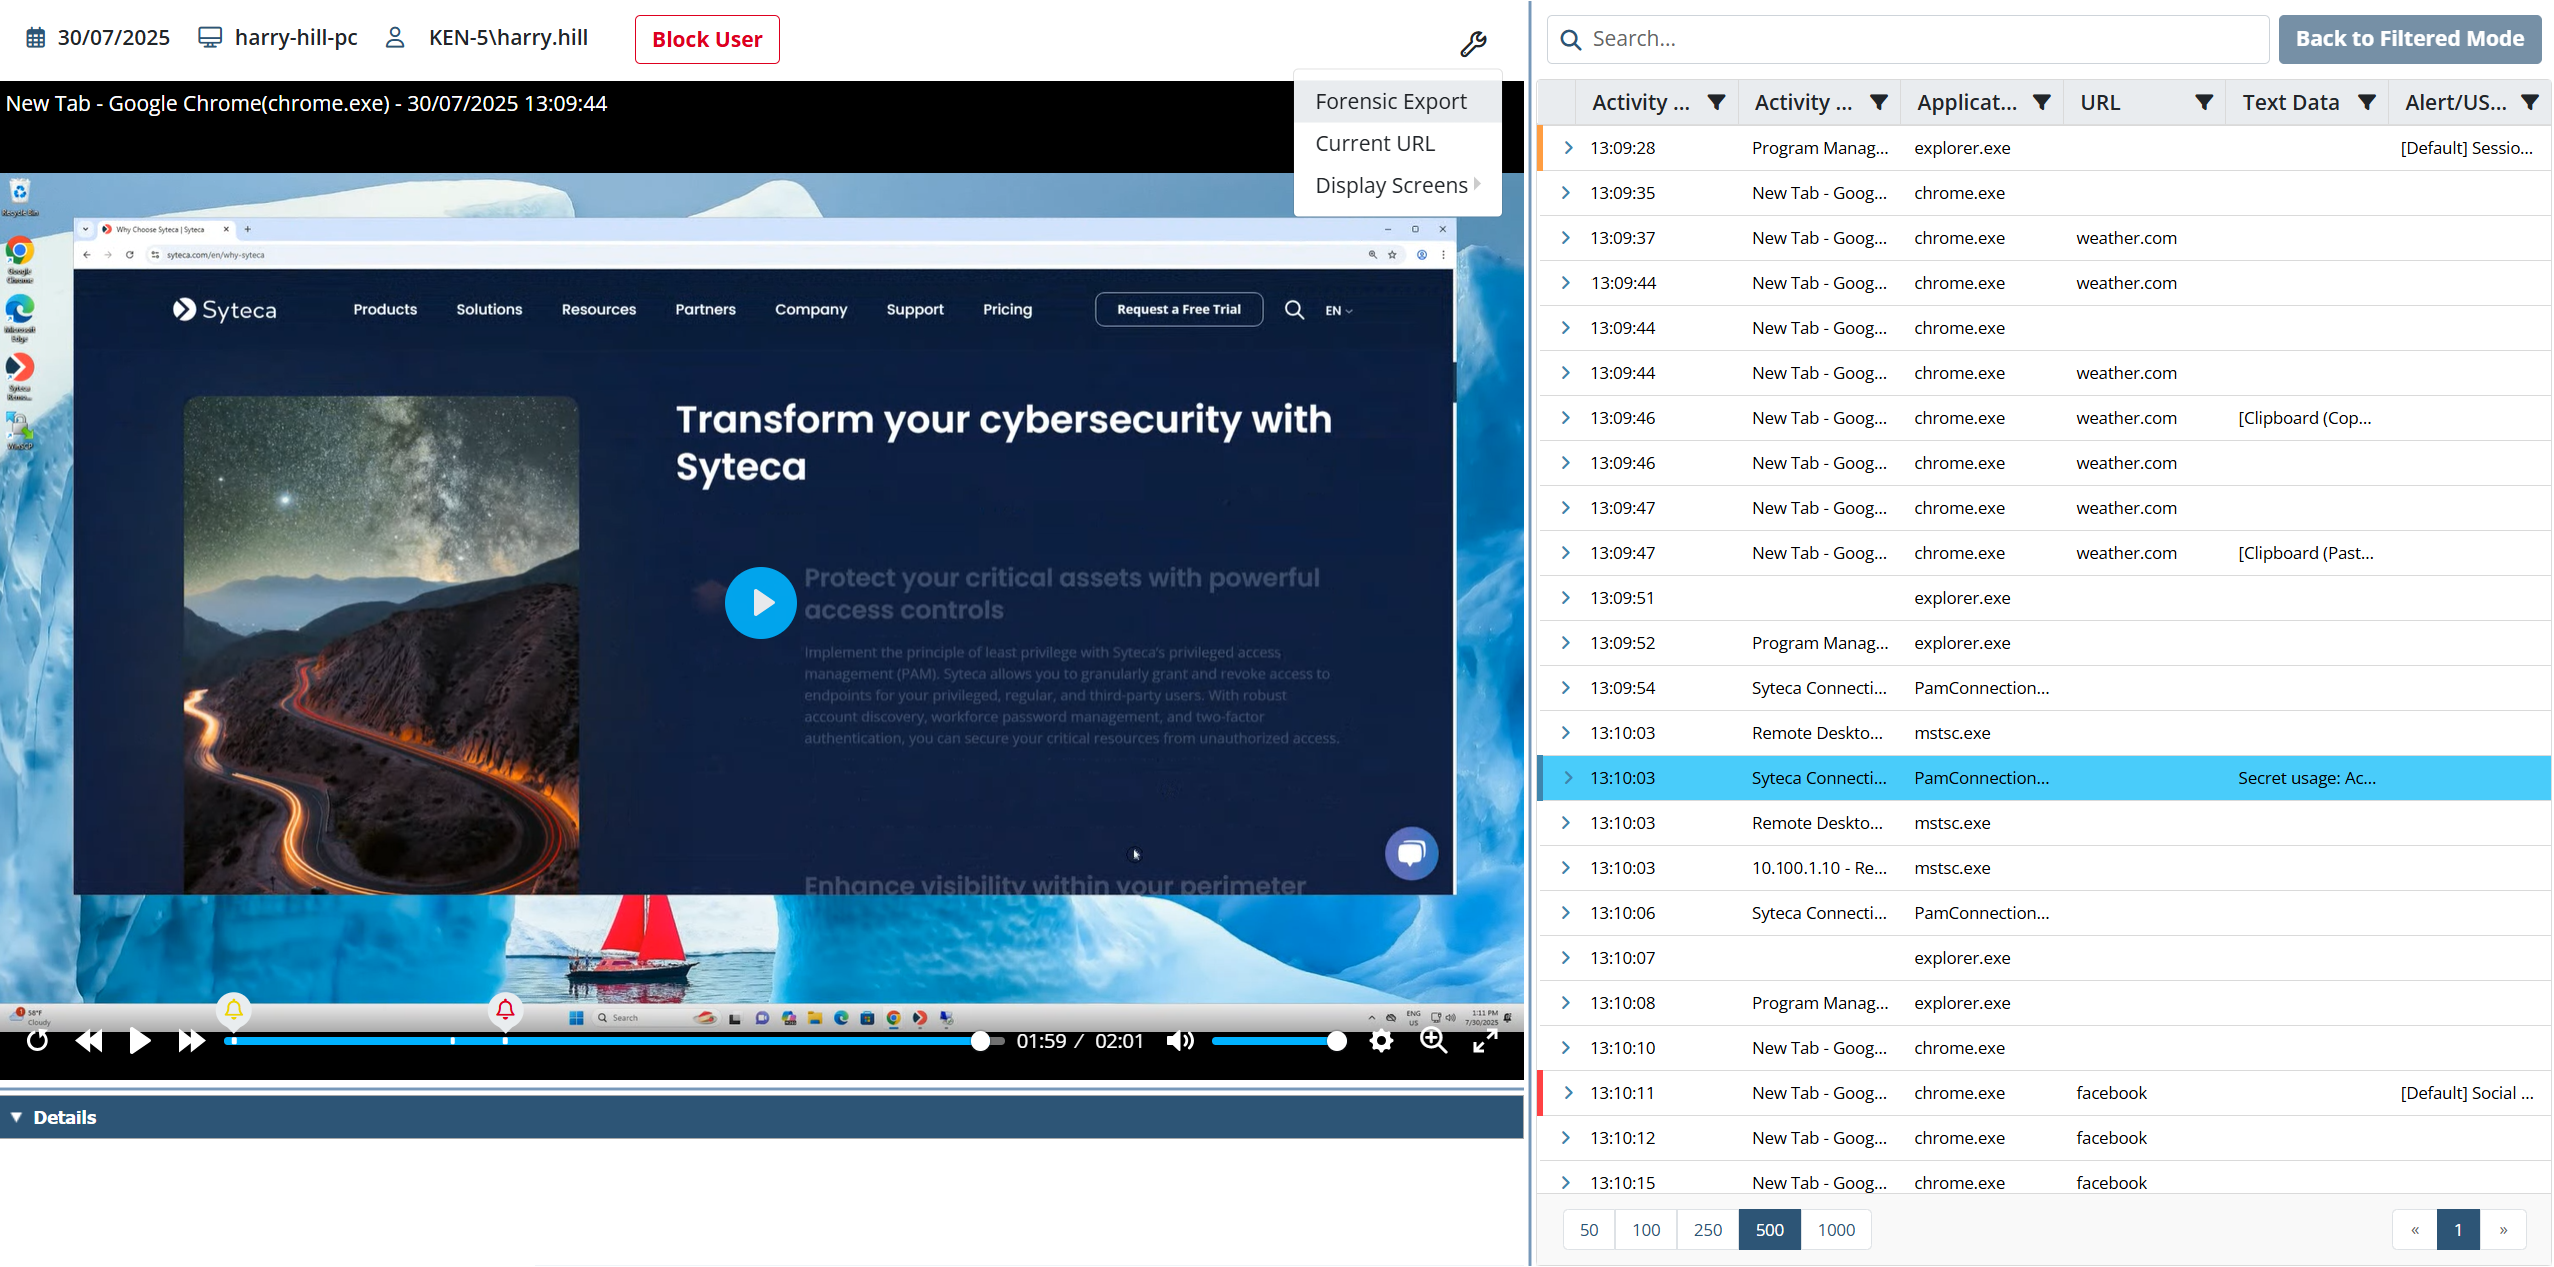This screenshot has height=1267, width=2554.
Task: Select 250 rows per page
Action: tap(1707, 1230)
